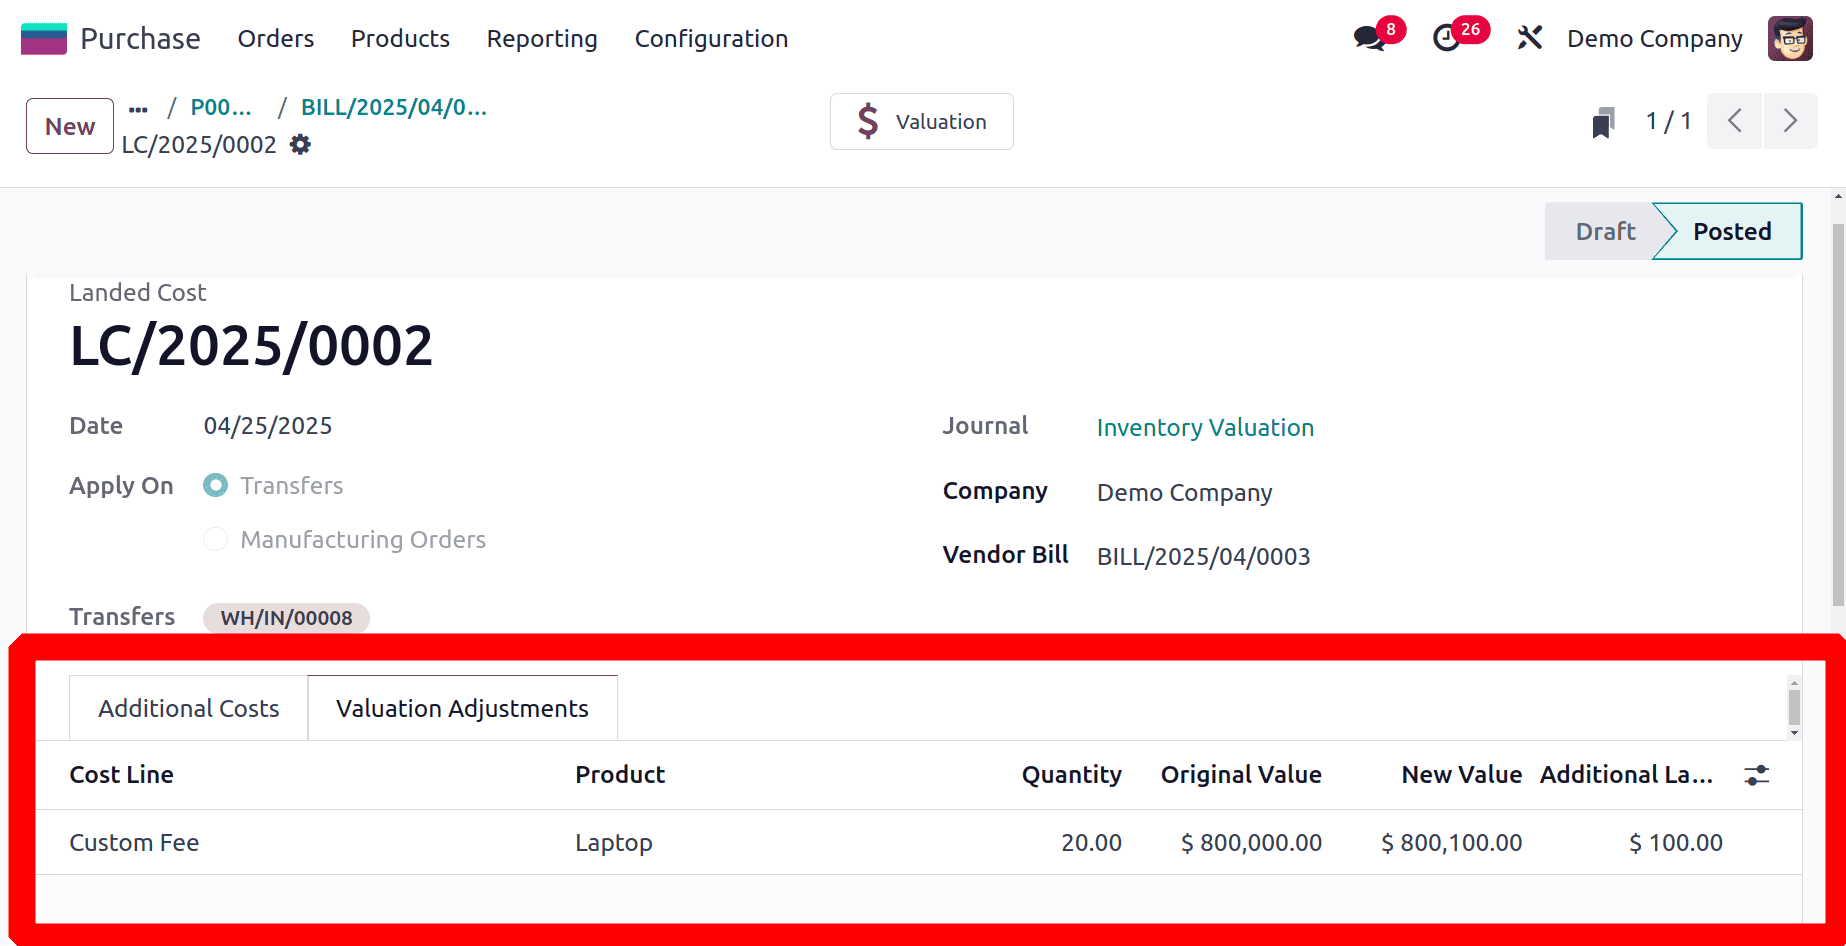The image size is (1846, 946).
Task: Click the date 04/25/2025
Action: pyautogui.click(x=268, y=426)
